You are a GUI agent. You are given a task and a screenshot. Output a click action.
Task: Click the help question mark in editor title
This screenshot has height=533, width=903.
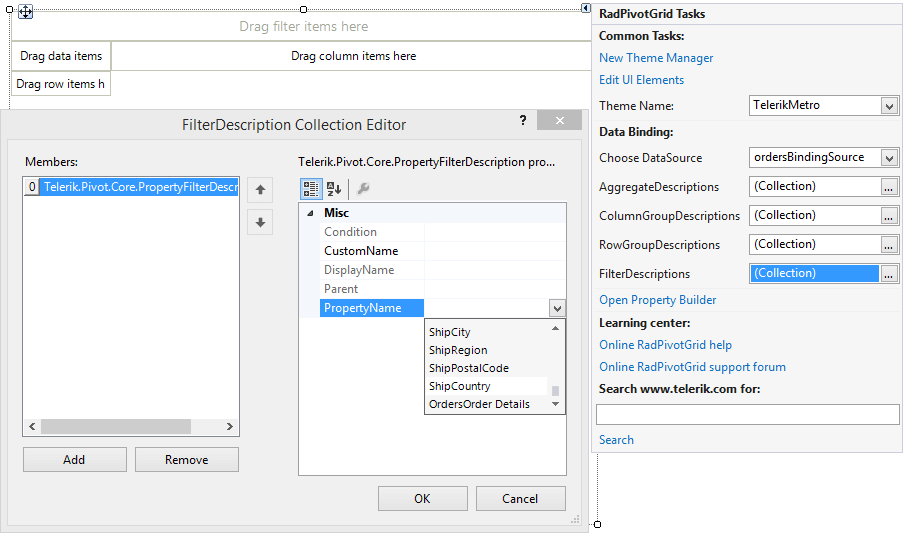(523, 120)
